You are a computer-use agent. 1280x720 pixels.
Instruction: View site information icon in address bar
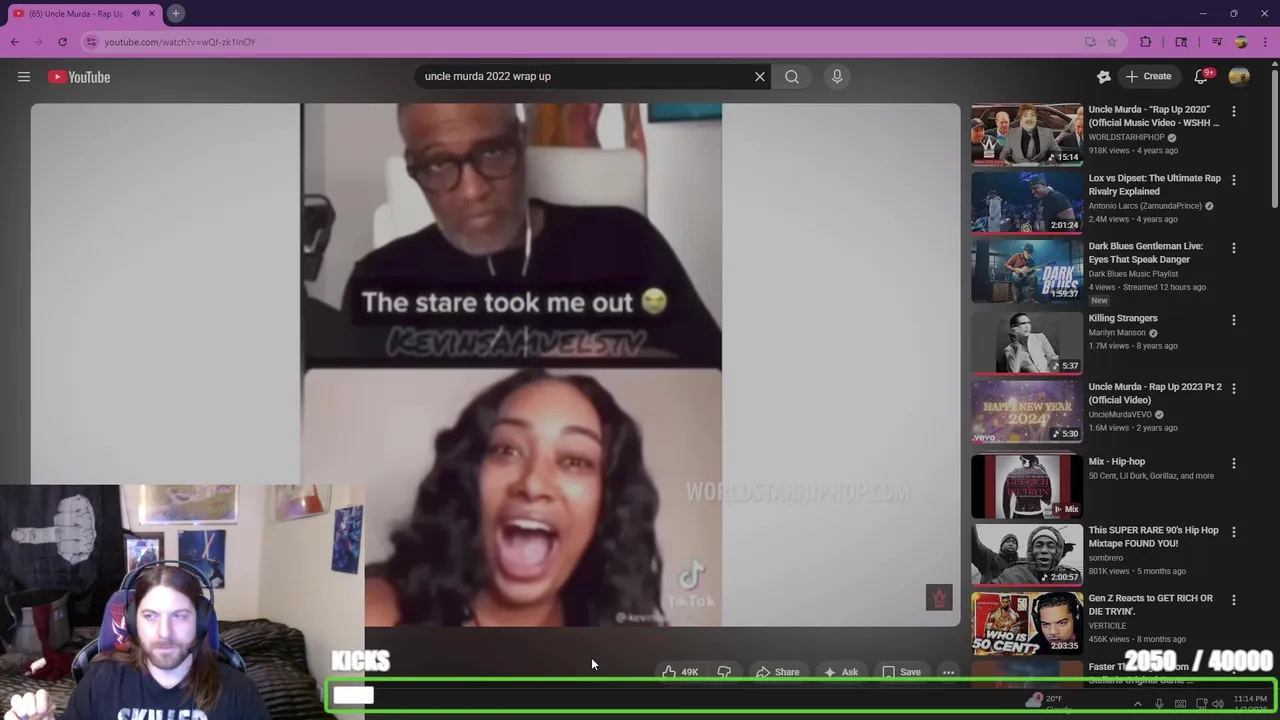92,42
